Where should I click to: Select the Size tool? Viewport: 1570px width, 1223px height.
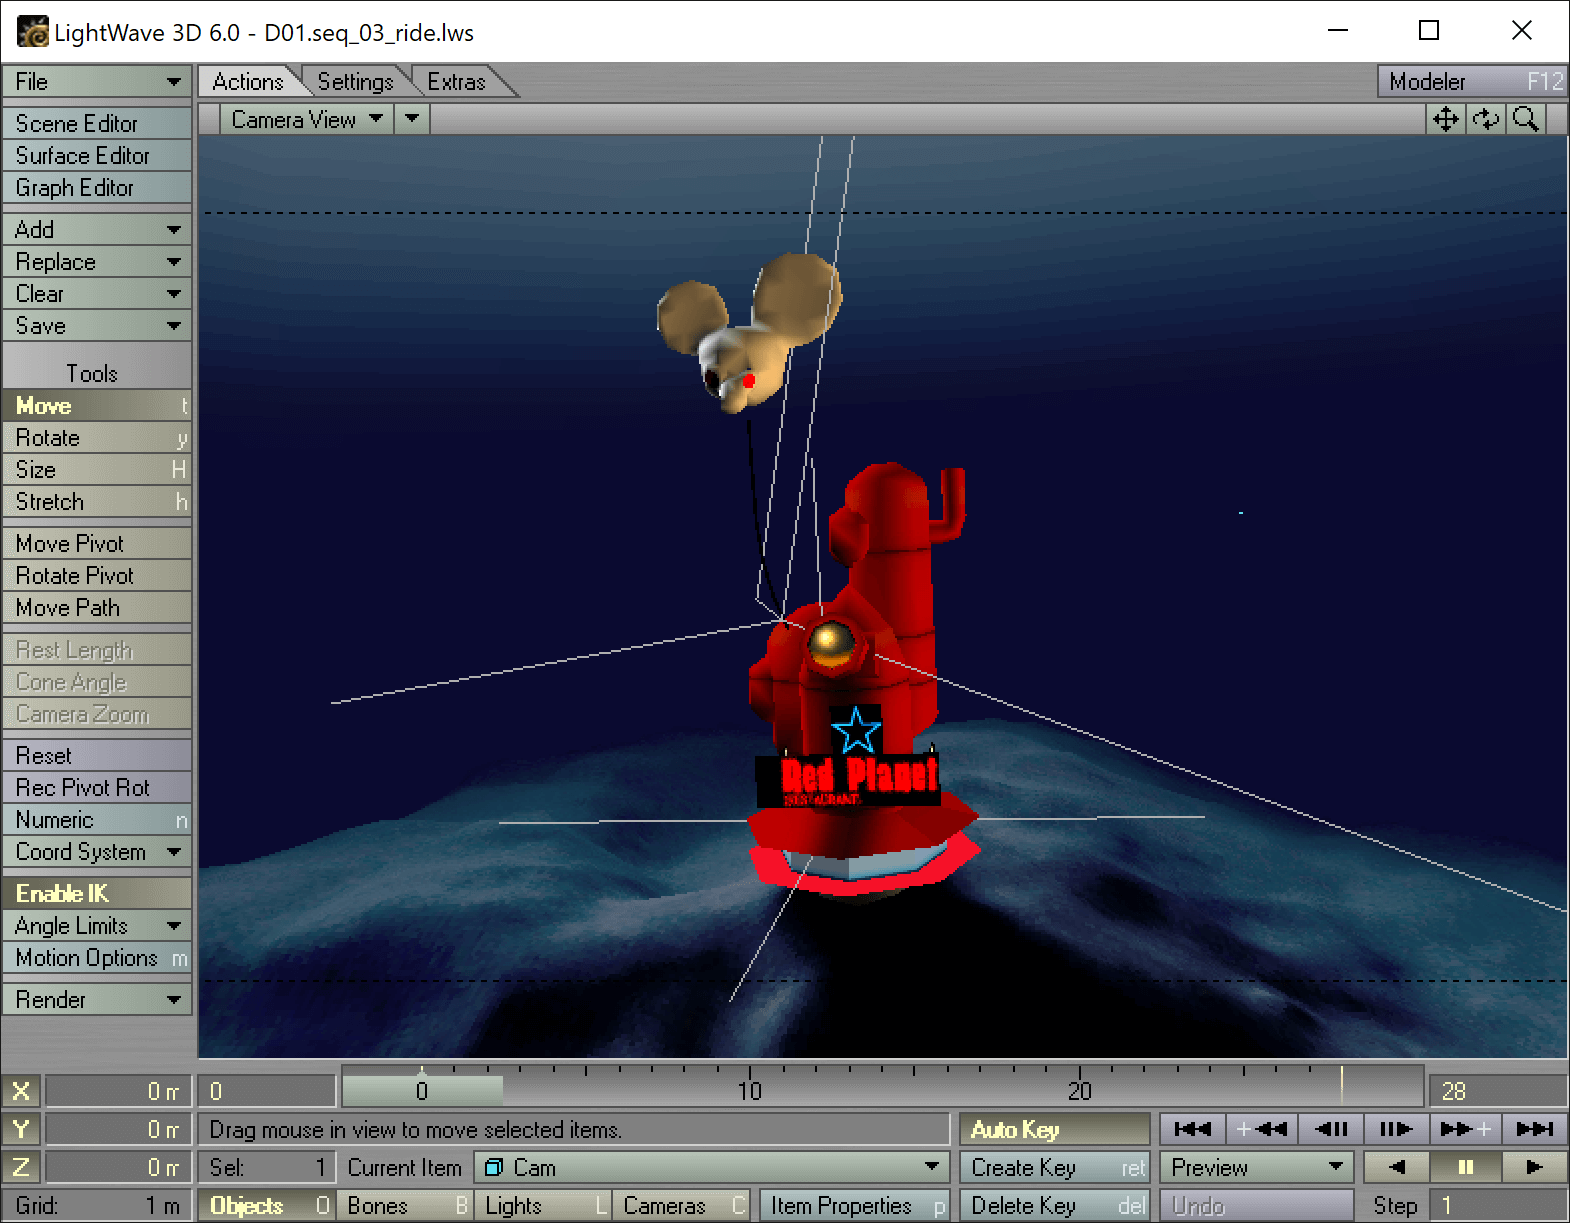pyautogui.click(x=97, y=469)
